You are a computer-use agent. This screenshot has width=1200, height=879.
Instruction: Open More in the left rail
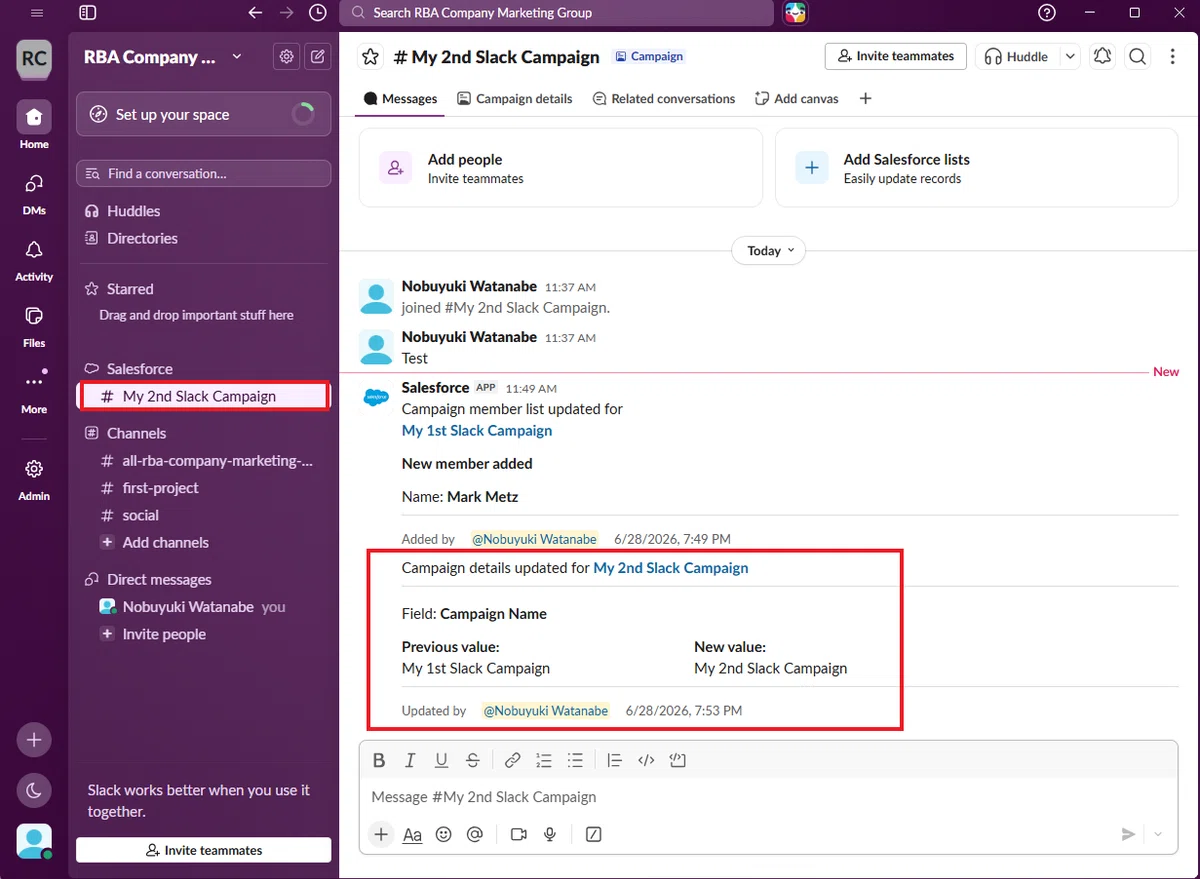point(34,391)
